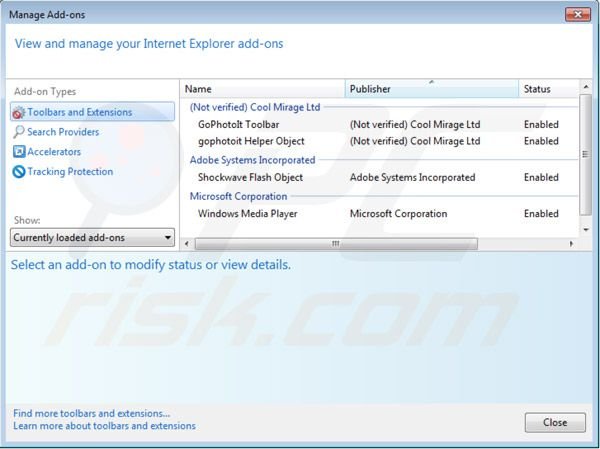Open Find more toolbars and extensions link

(92, 414)
